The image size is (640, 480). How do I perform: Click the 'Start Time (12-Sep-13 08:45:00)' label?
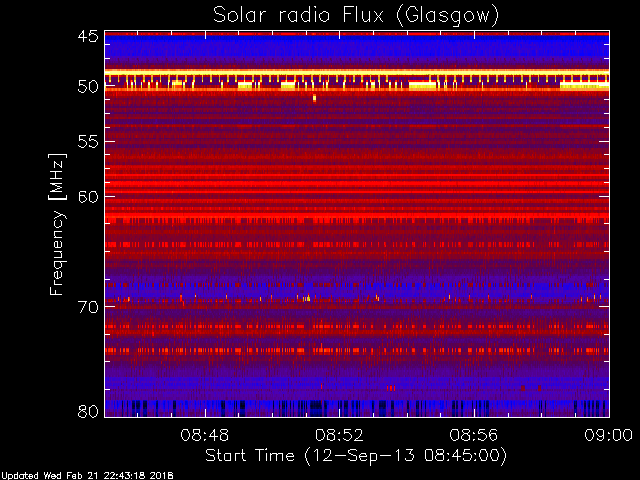coord(356,456)
